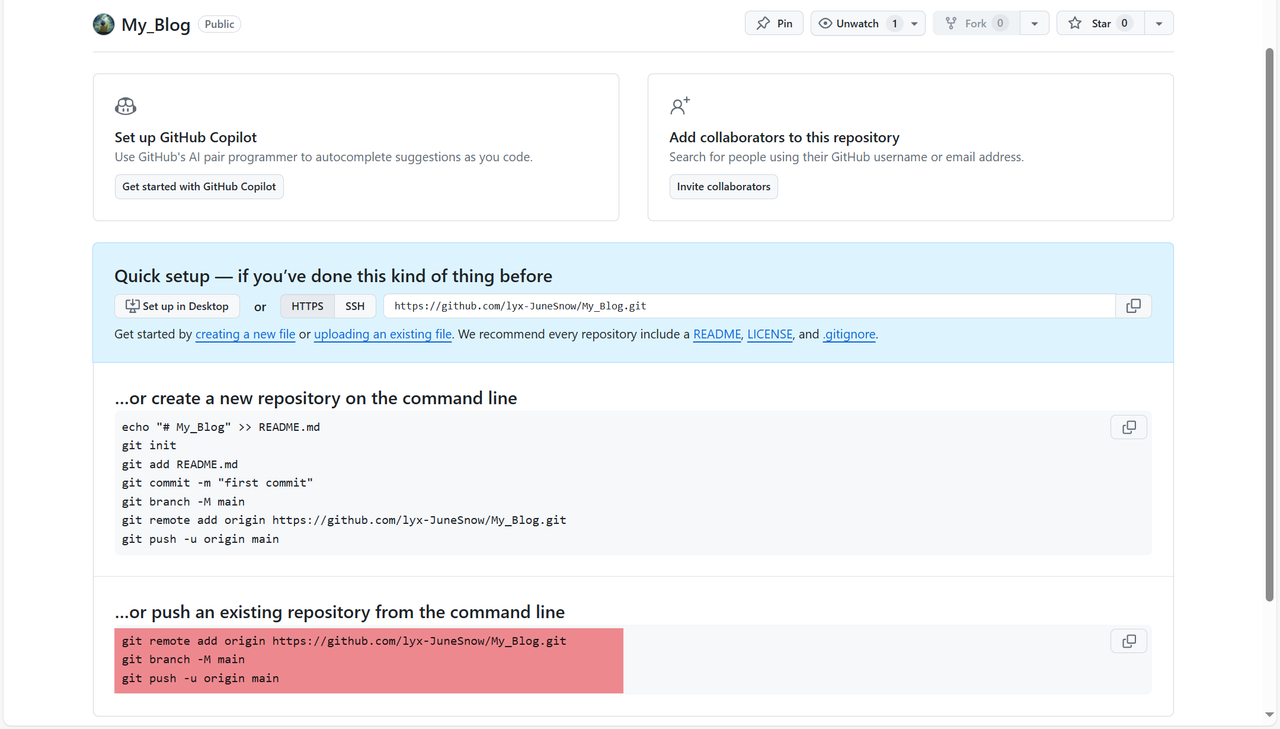Click the 'git init' command line
Viewport: 1280px width, 729px height.
(149, 445)
